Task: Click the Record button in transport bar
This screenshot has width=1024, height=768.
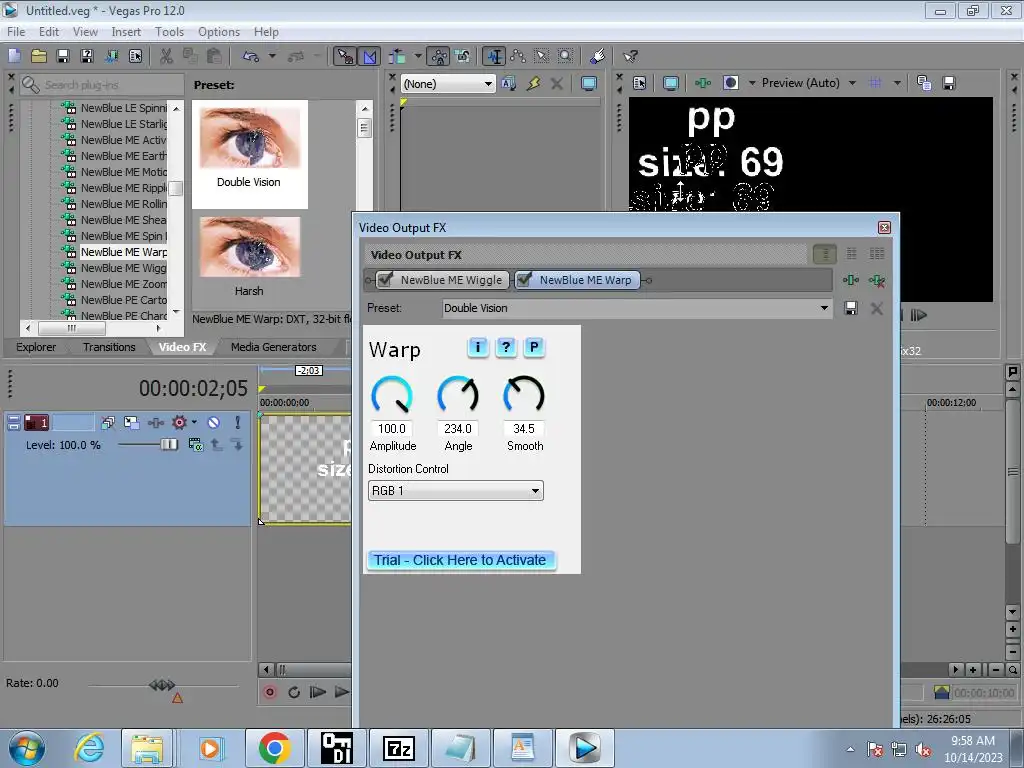Action: click(270, 692)
